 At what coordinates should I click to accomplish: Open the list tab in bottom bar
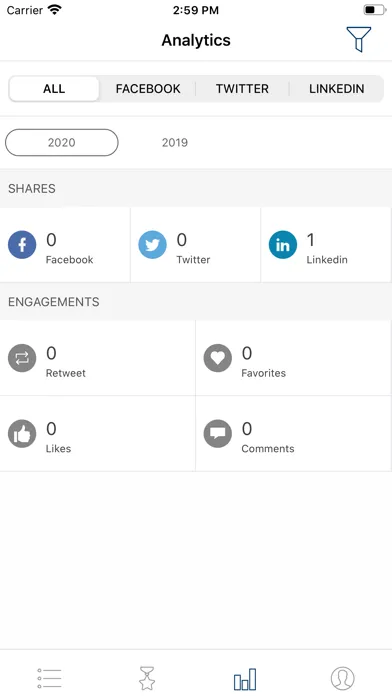49,678
